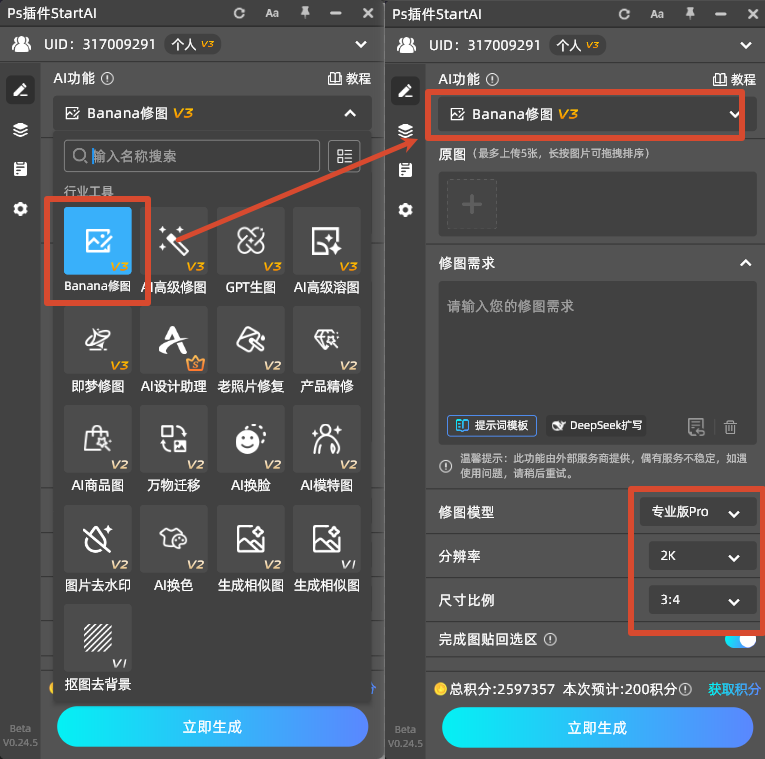
Task: Open the layers sidebar icon in left panel
Action: (x=20, y=130)
